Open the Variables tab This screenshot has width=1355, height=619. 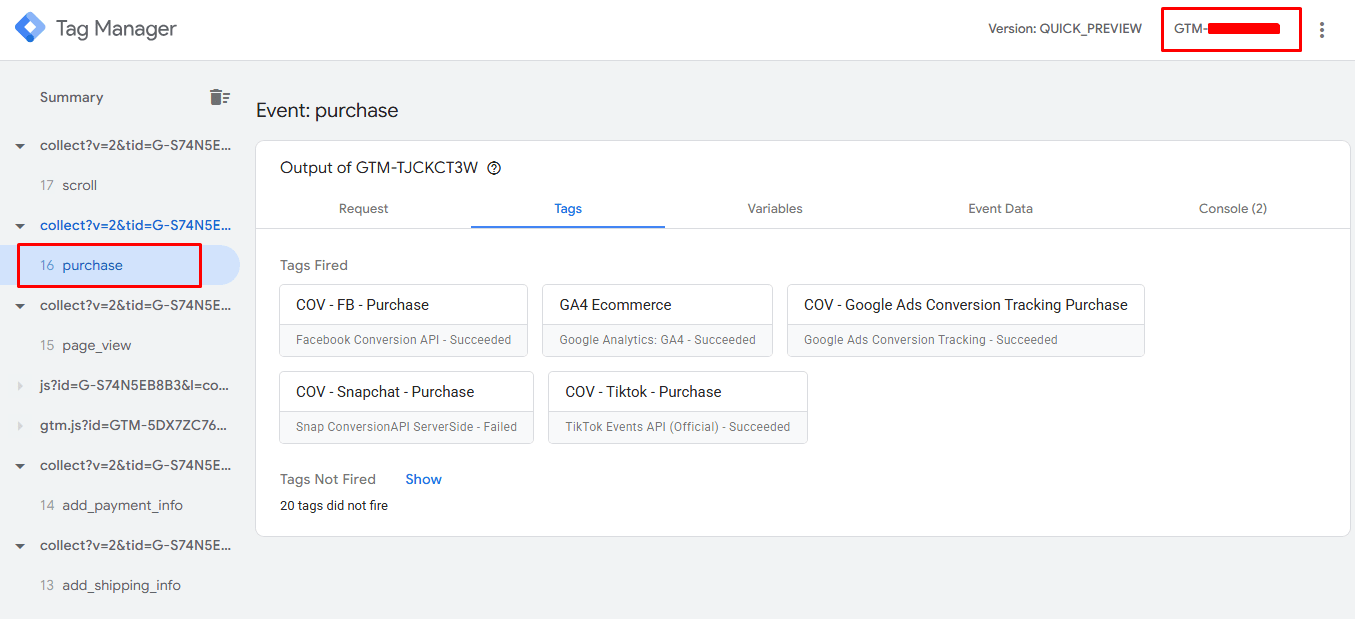coord(775,209)
